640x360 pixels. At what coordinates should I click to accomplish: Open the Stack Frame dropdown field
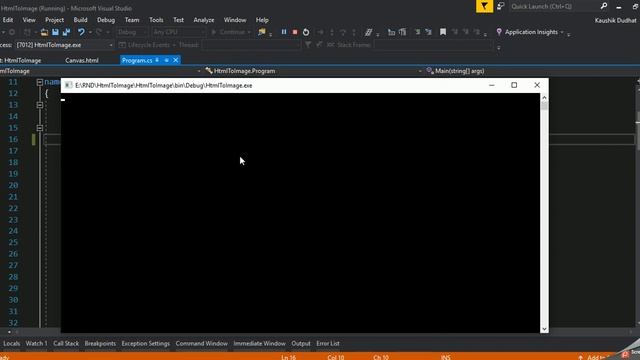click(433, 45)
